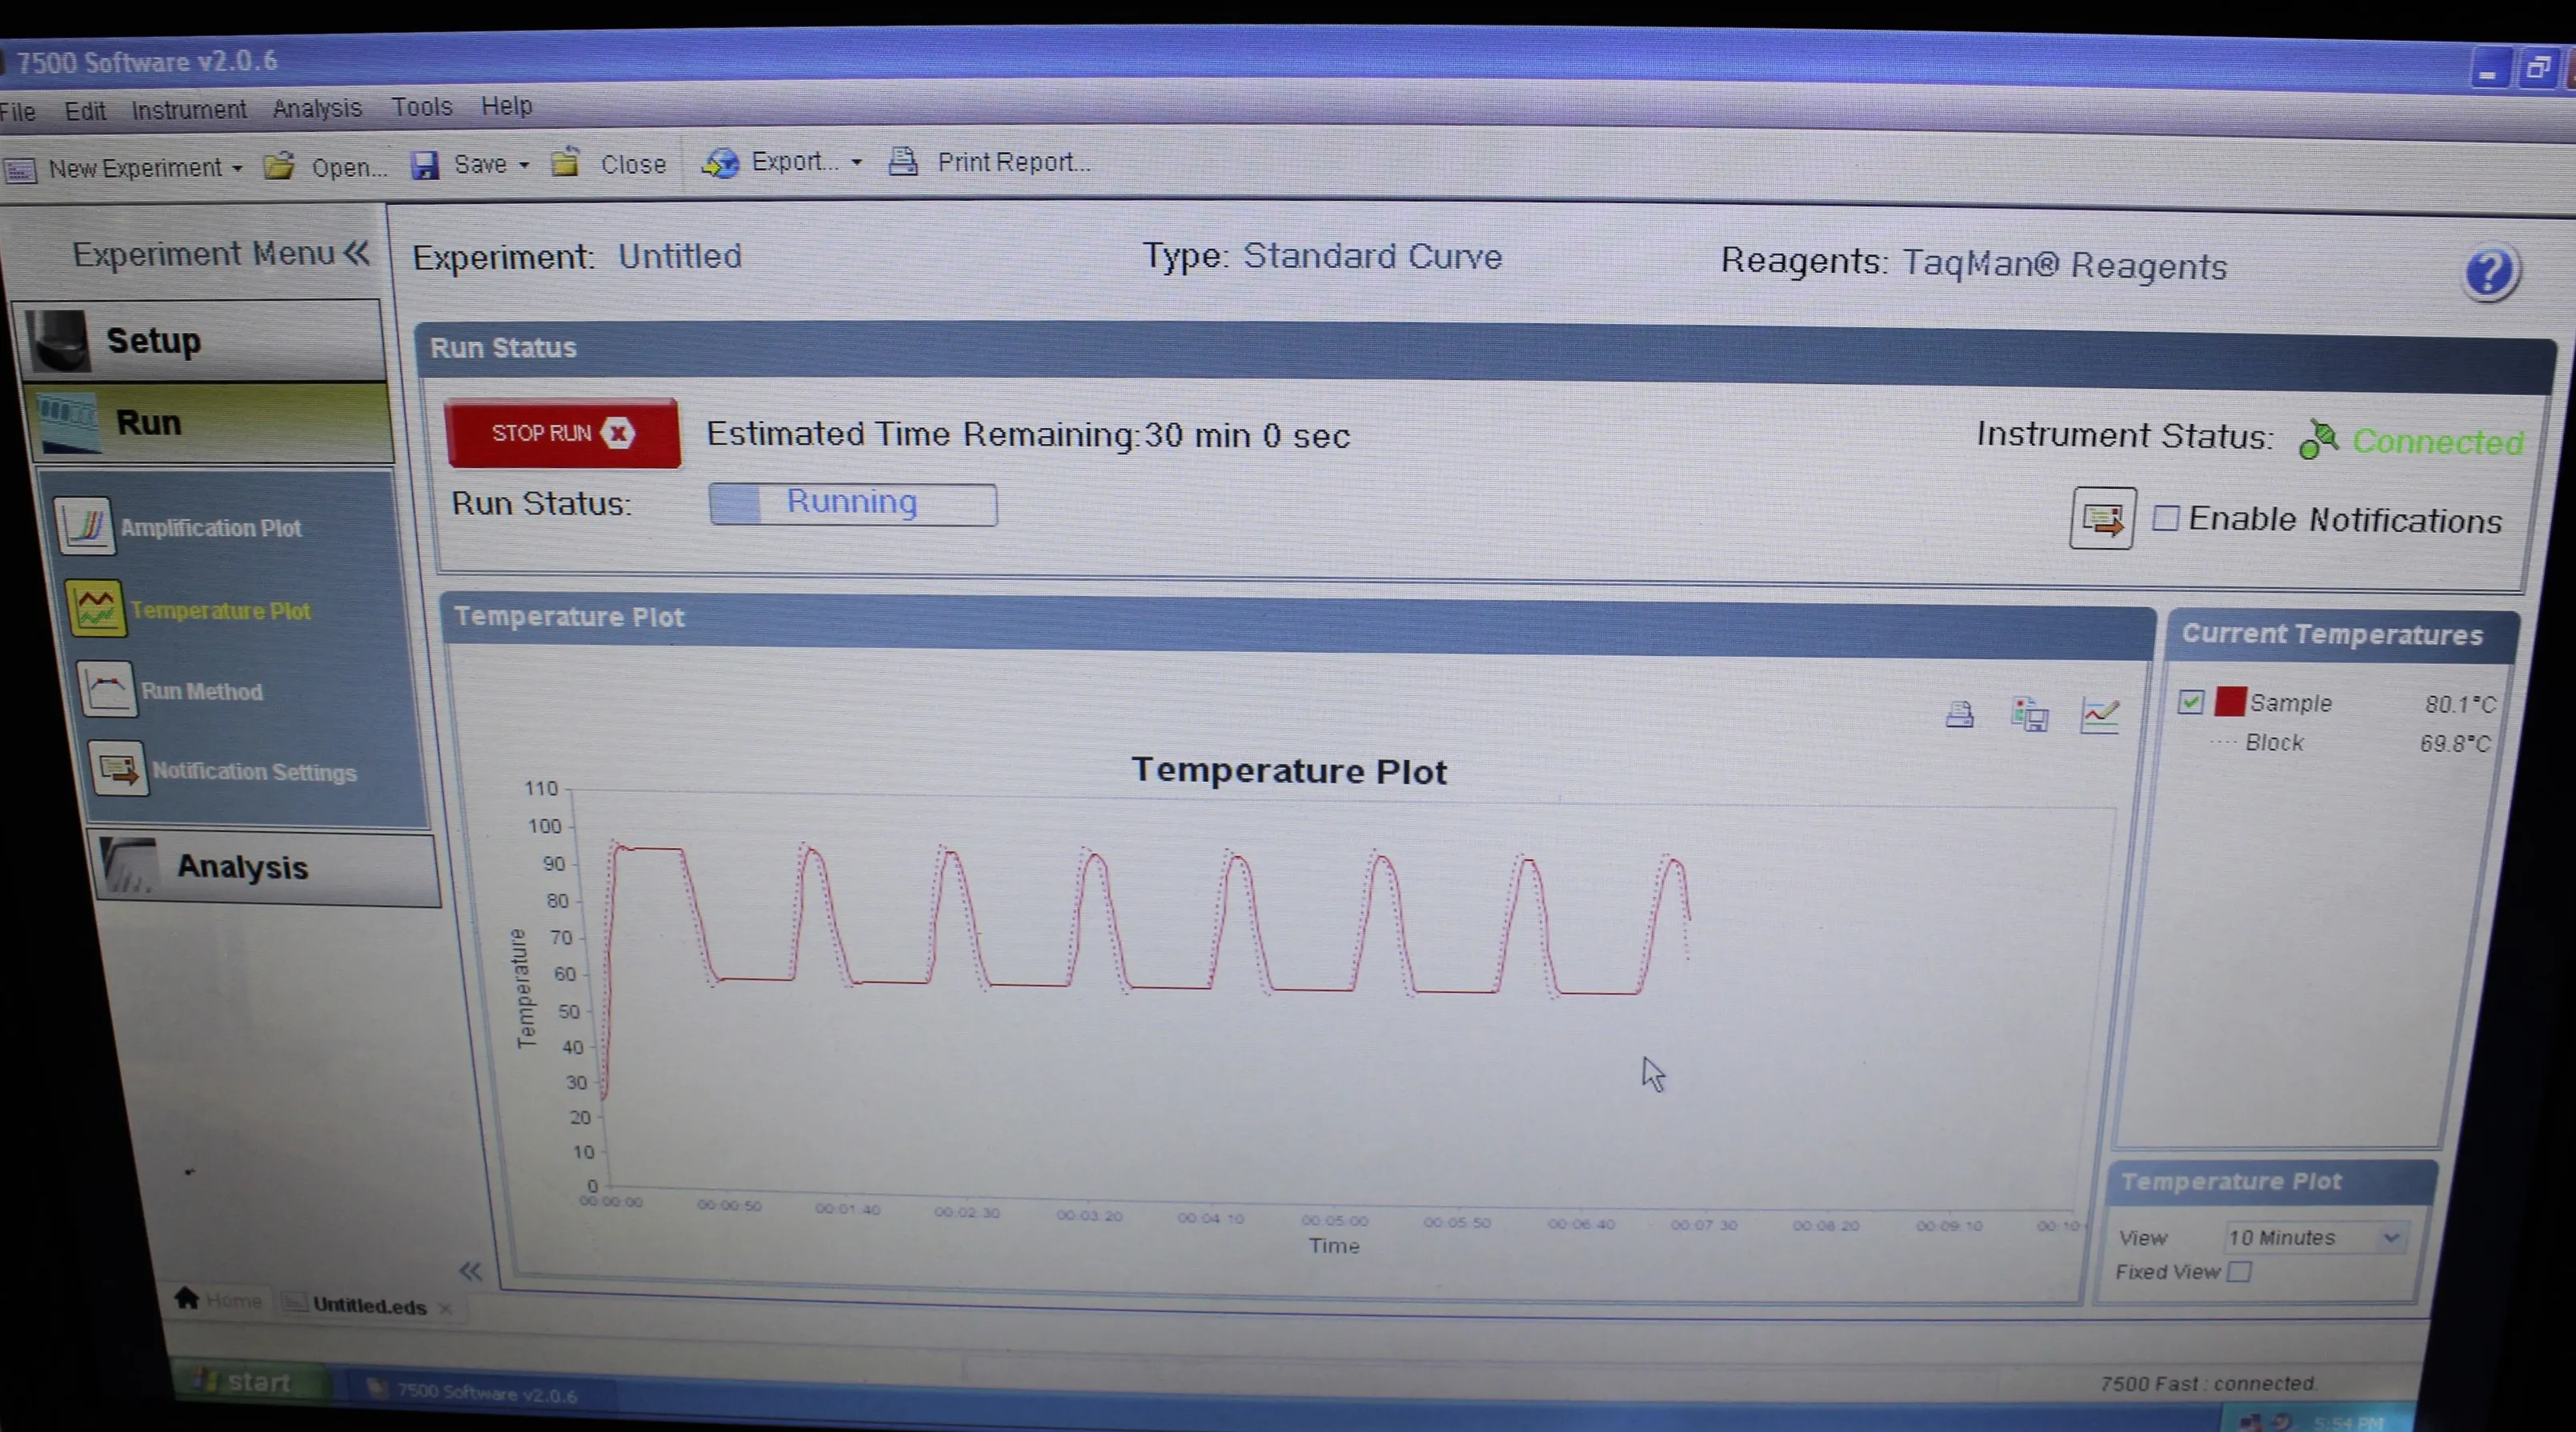Click the print plot icon
Screen dimensions: 2576x1432
[x=1960, y=714]
